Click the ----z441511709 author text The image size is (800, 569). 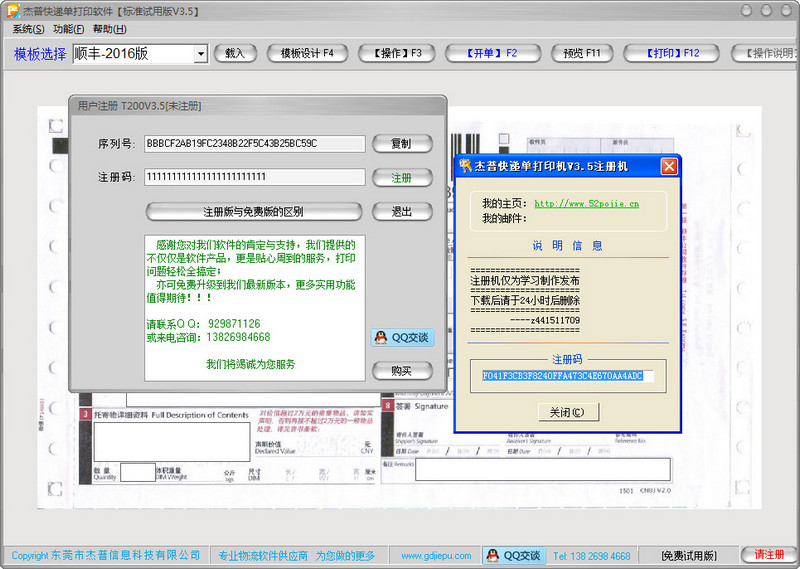coord(545,320)
